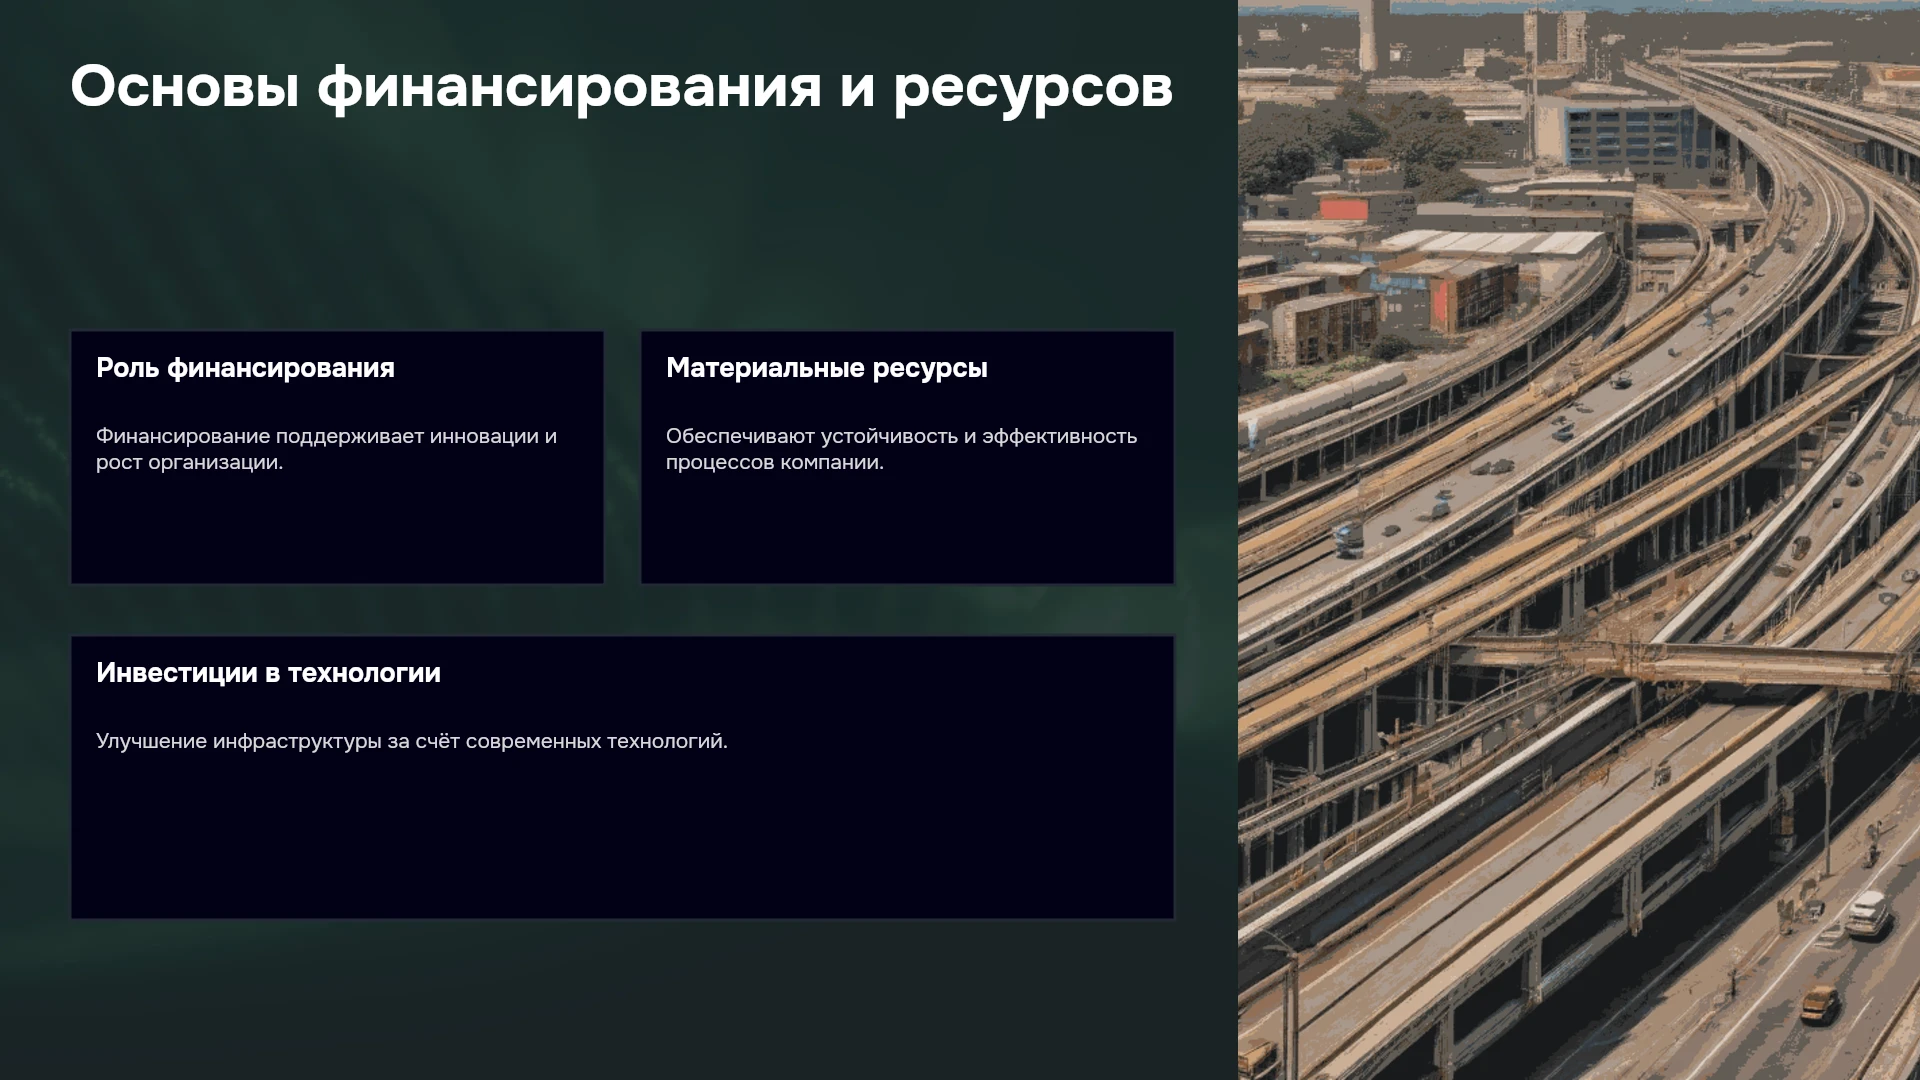Viewport: 1920px width, 1080px height.
Task: Select the 'Роль финансирования' card heading
Action: [245, 368]
